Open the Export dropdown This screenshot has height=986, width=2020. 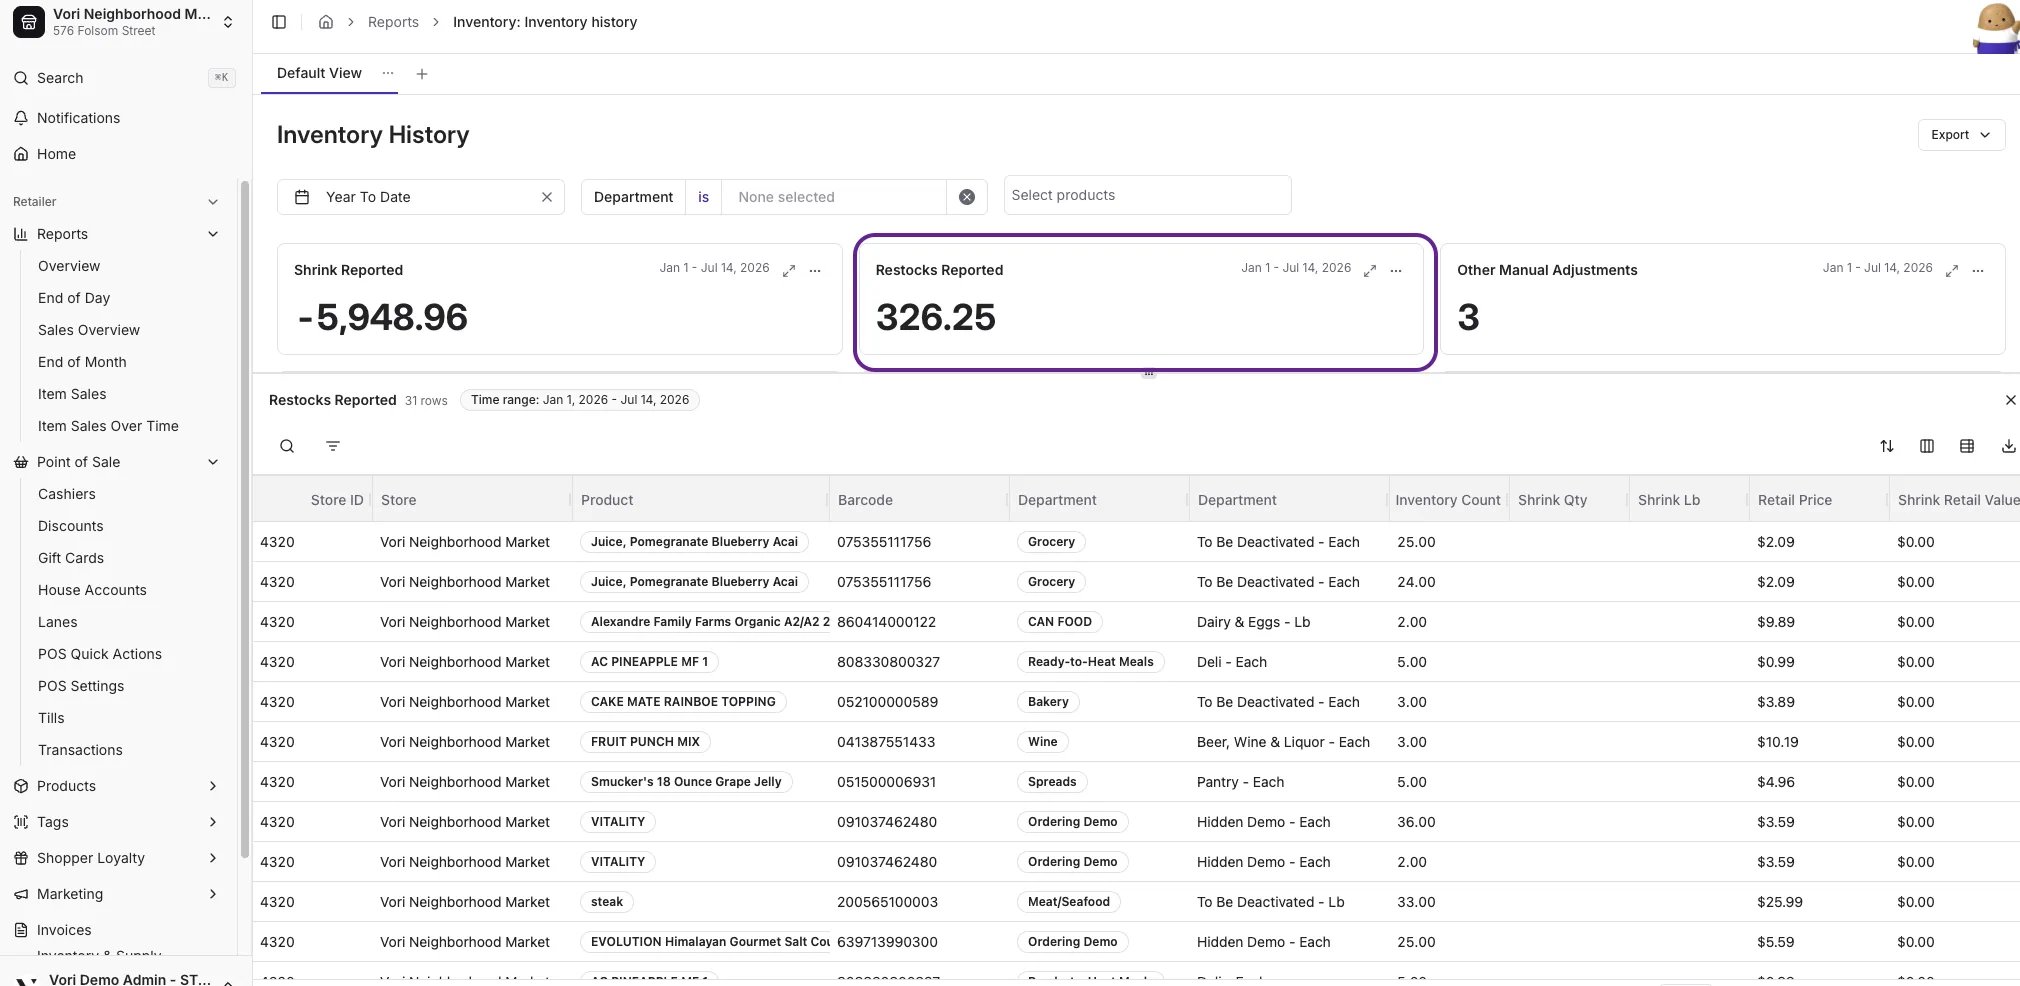(x=1961, y=135)
